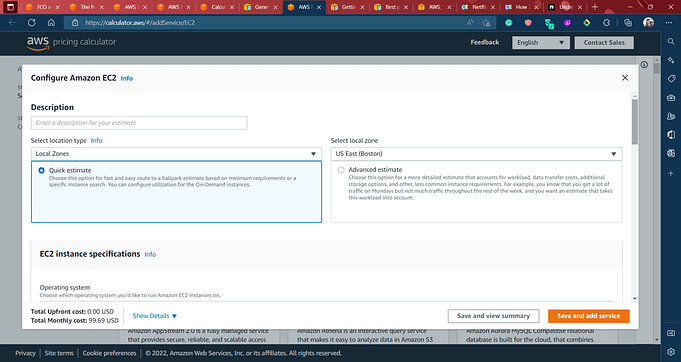Click the dialog scrollbar down arrow
This screenshot has width=681, height=362.
click(635, 299)
